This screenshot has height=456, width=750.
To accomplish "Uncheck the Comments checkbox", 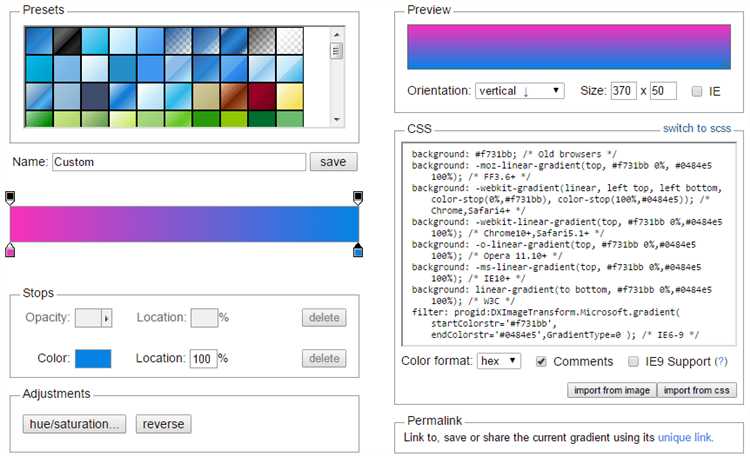I will (x=542, y=361).
